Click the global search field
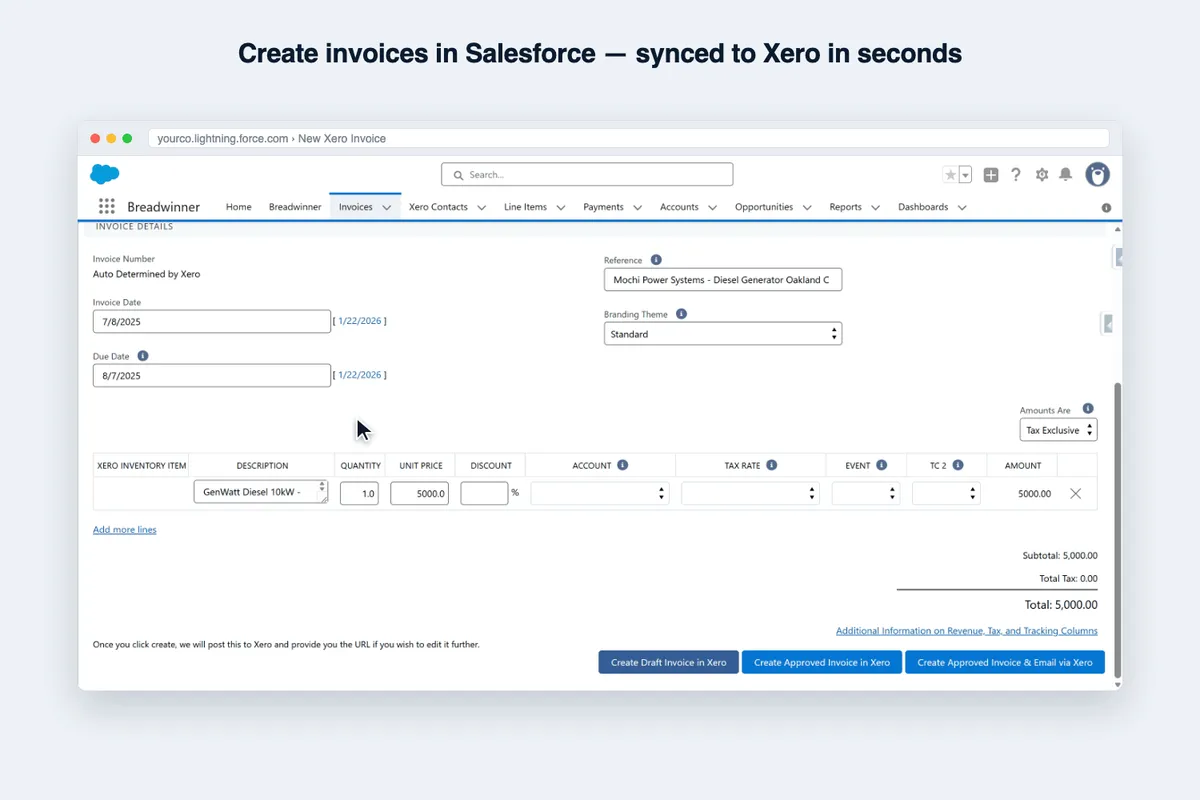Viewport: 1200px width, 800px height. (x=587, y=175)
